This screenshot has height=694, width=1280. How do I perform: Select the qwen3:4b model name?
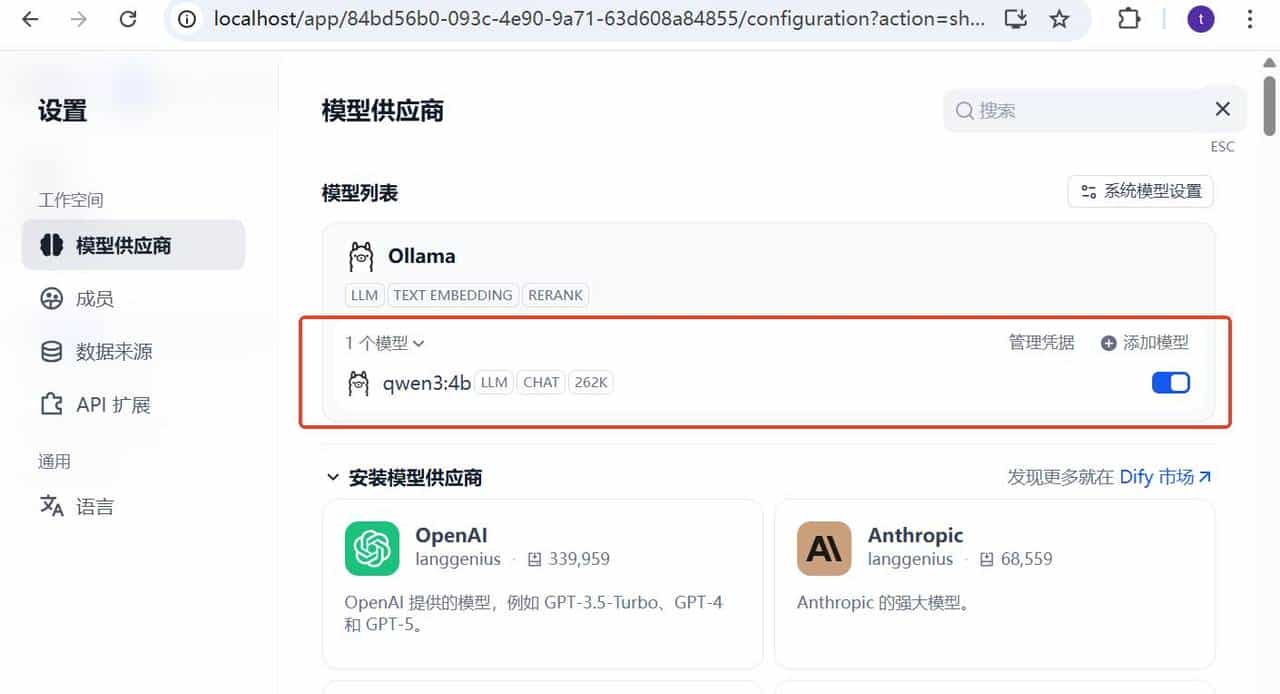(427, 382)
